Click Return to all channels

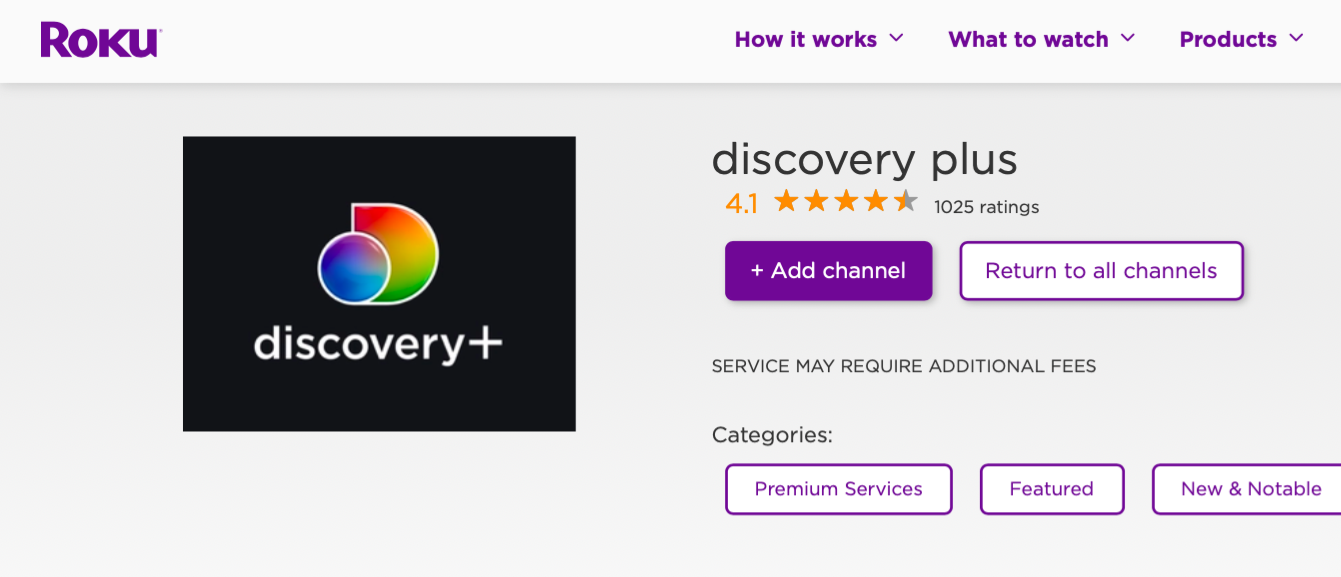click(1101, 271)
